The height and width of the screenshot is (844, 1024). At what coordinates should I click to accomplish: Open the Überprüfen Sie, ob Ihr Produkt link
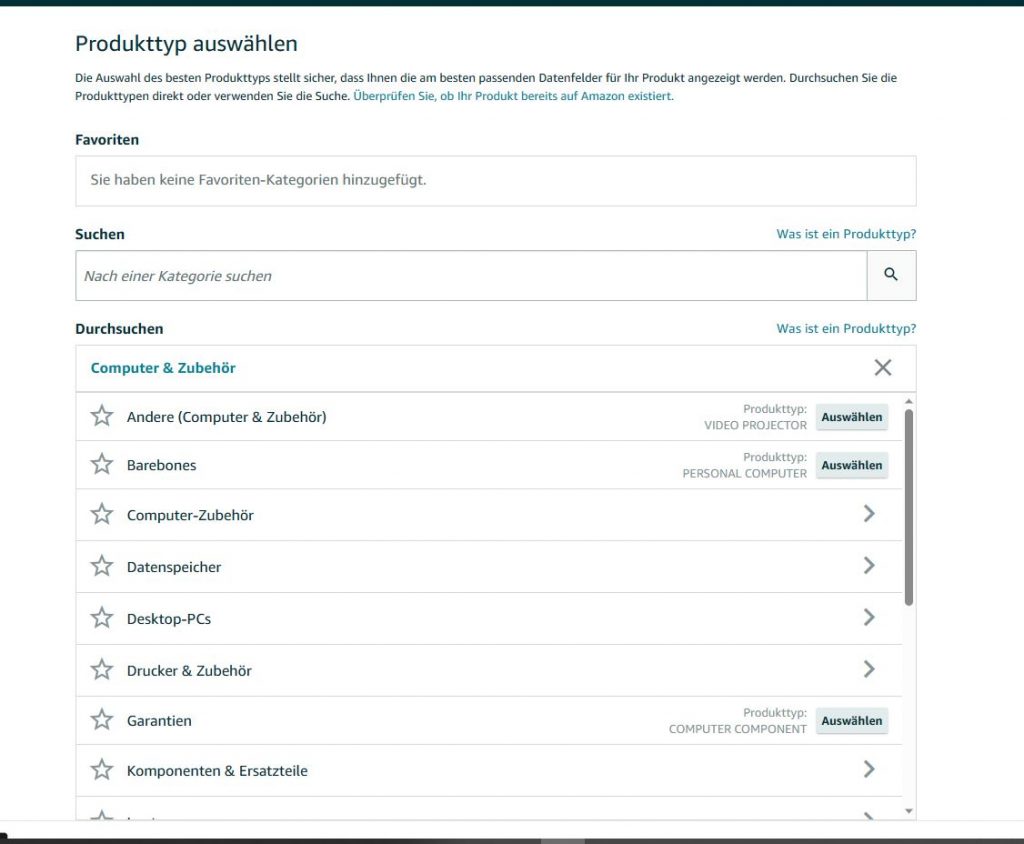pyautogui.click(x=513, y=96)
